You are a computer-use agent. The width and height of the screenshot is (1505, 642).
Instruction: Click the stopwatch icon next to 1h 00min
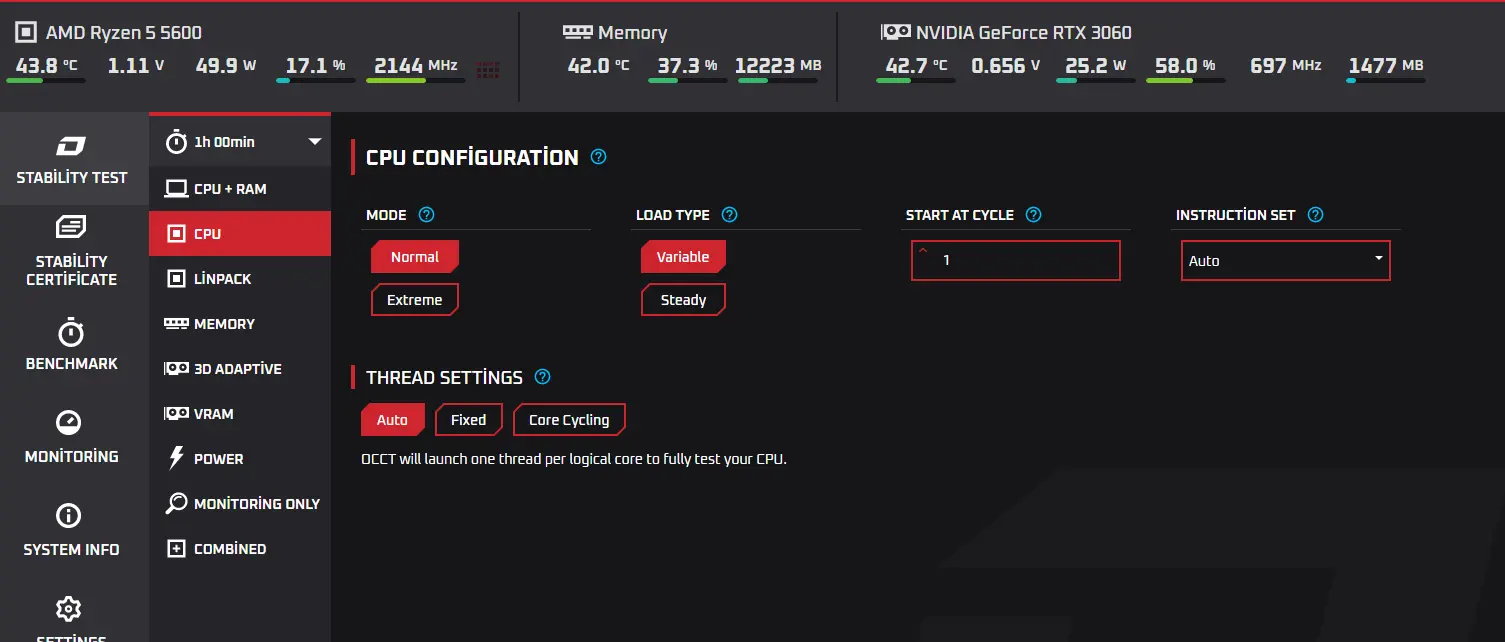coord(176,141)
